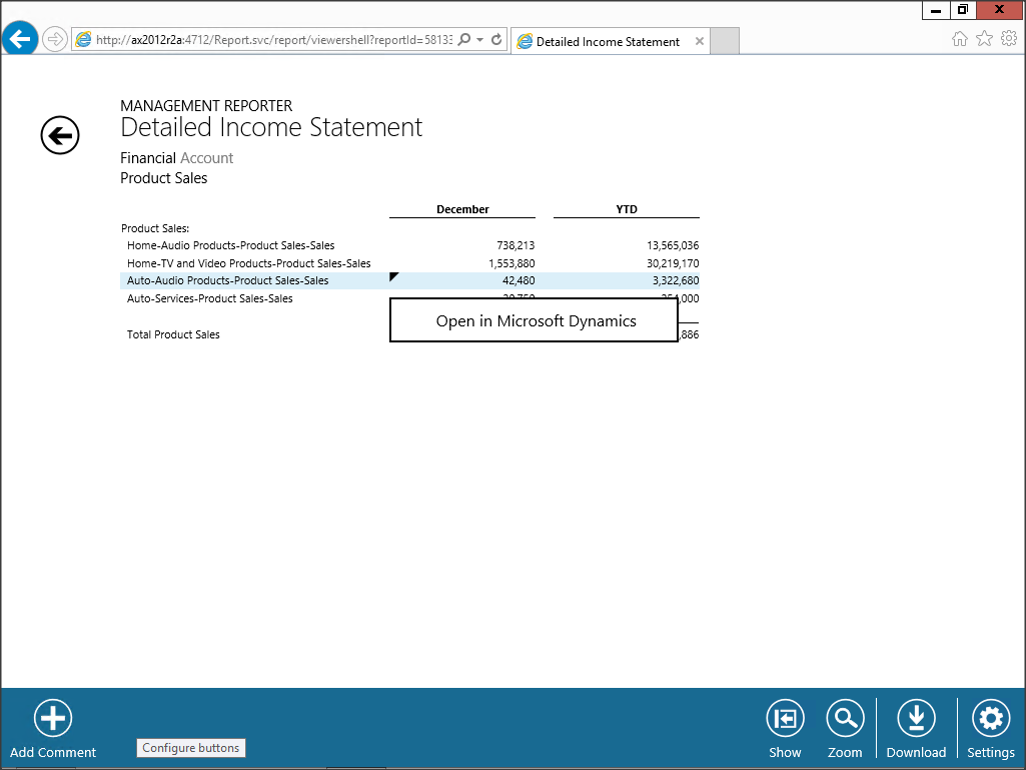Click the URL address bar field
The image size is (1026, 770).
click(x=270, y=40)
